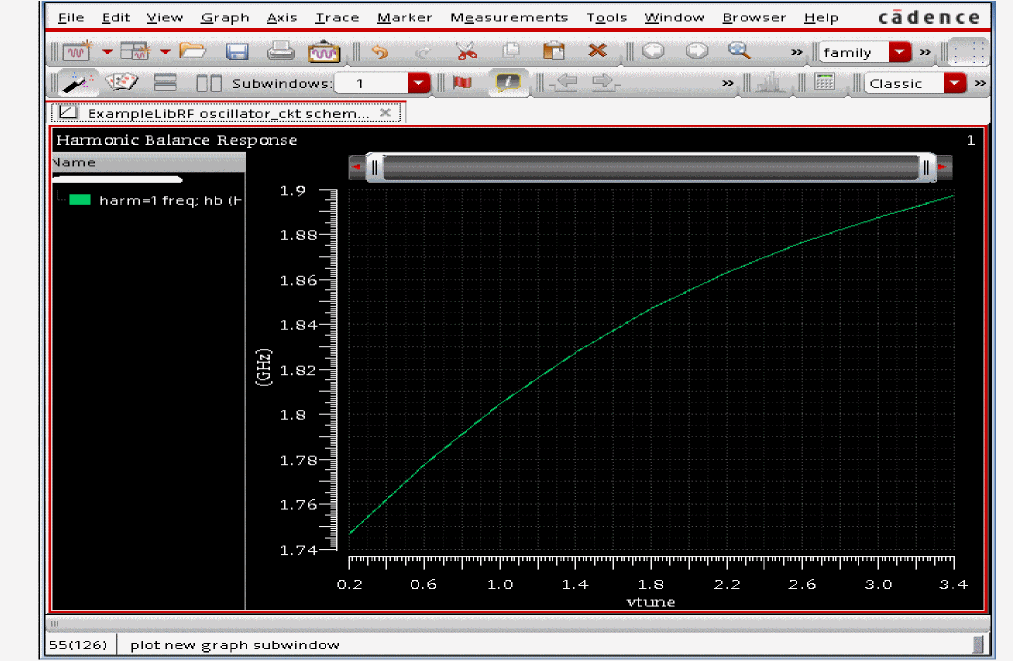Screen dimensions: 1013x661
Task: Click the green harm=1 freq trace swatch
Action: click(x=80, y=200)
